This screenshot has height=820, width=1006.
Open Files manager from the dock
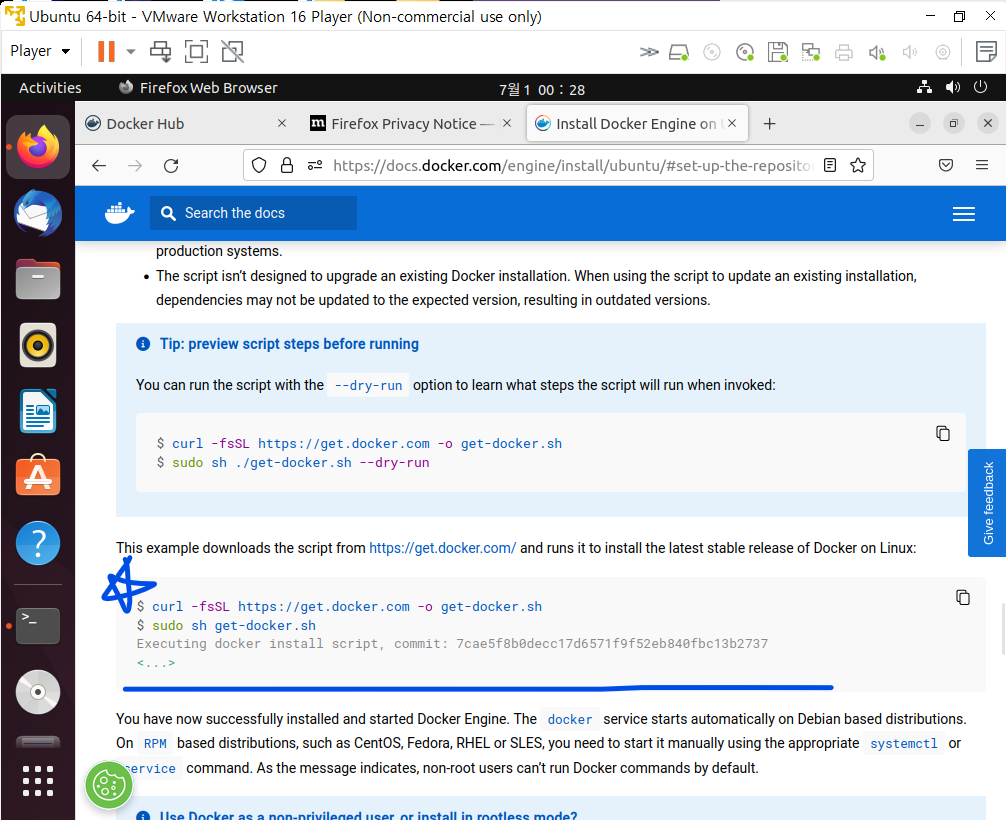[x=38, y=279]
